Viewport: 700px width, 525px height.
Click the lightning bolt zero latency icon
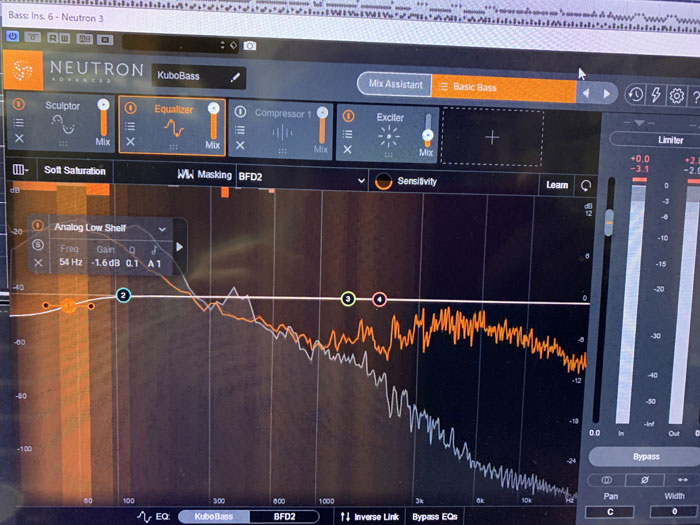tap(656, 95)
